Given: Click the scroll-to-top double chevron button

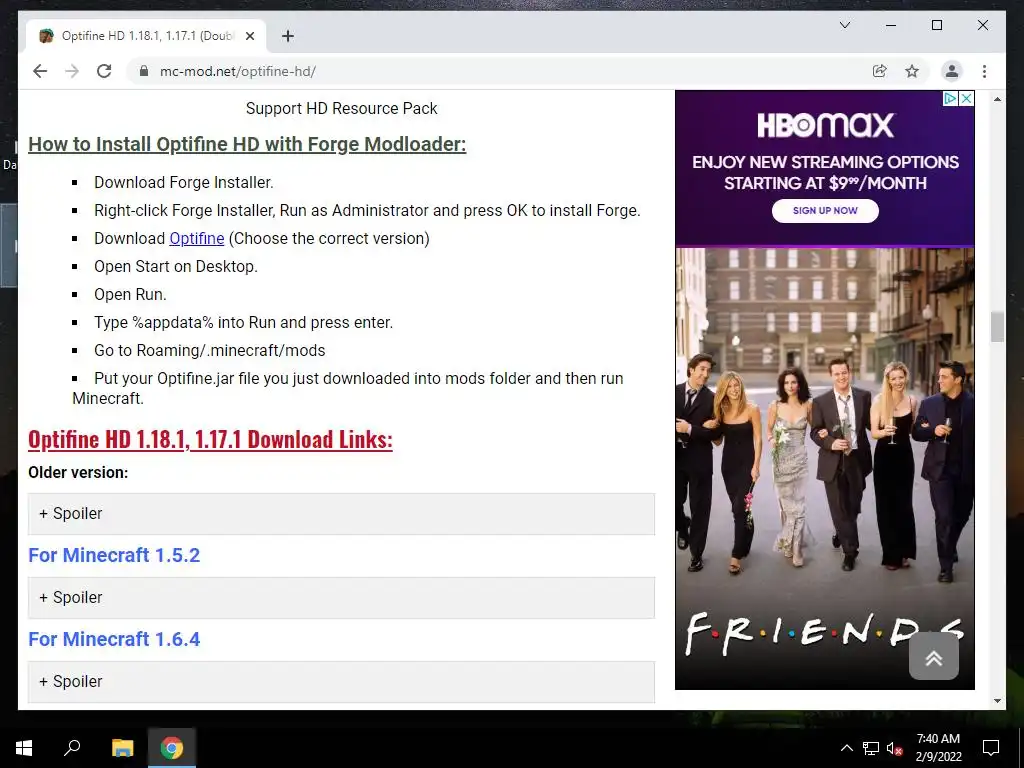Looking at the screenshot, I should 934,658.
